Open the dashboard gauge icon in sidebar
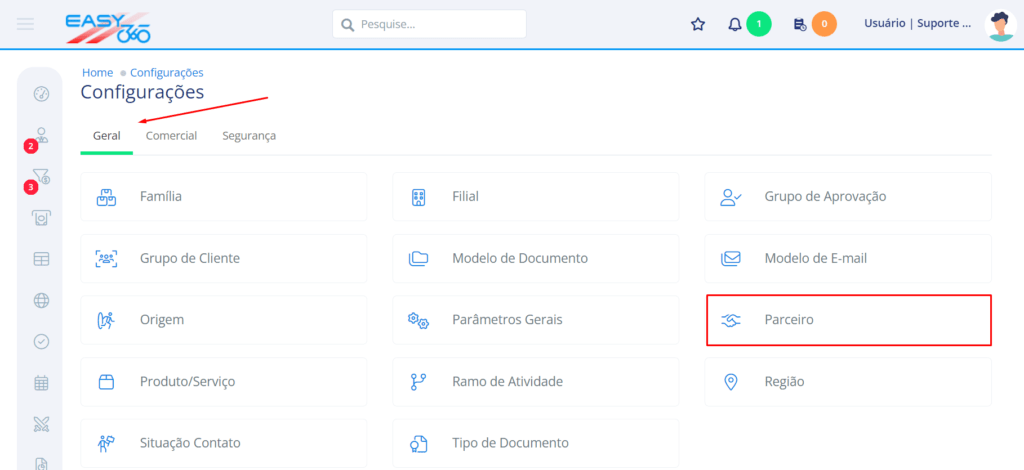Screen dimensions: 1024x470 pos(41,93)
